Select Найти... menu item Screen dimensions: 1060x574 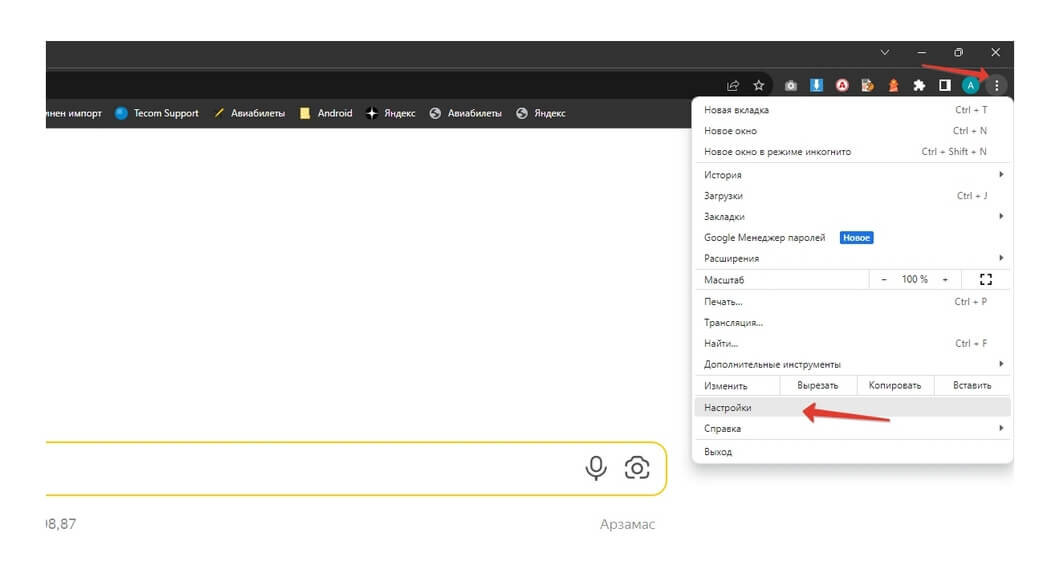tap(852, 343)
